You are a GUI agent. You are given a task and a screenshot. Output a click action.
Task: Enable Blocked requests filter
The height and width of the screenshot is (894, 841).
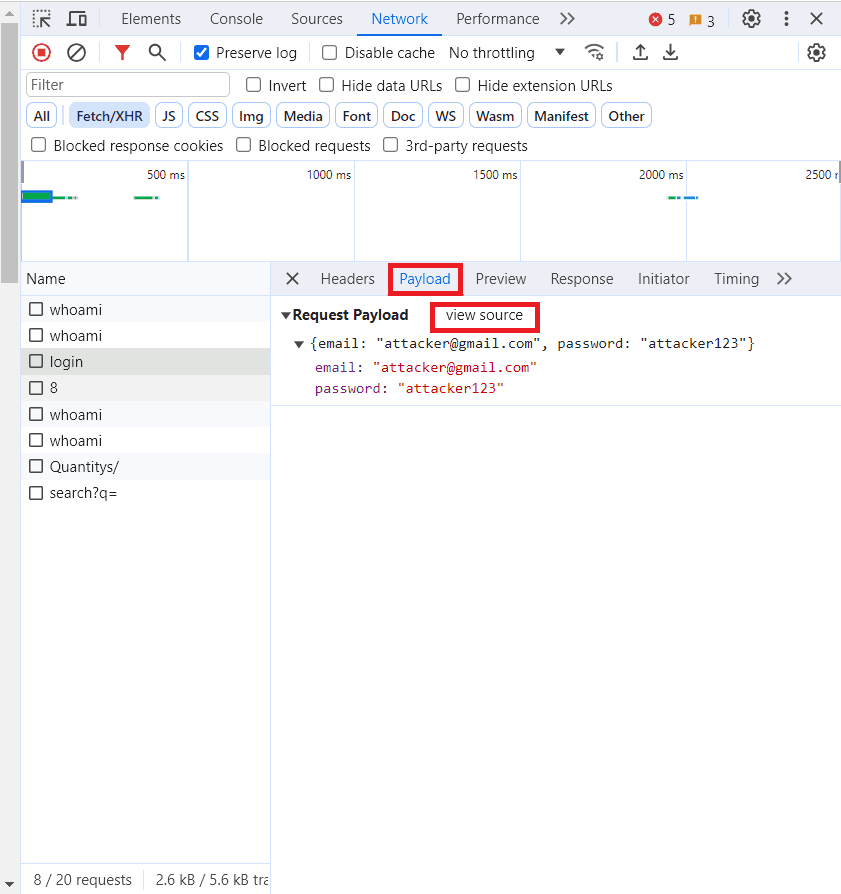(x=243, y=145)
